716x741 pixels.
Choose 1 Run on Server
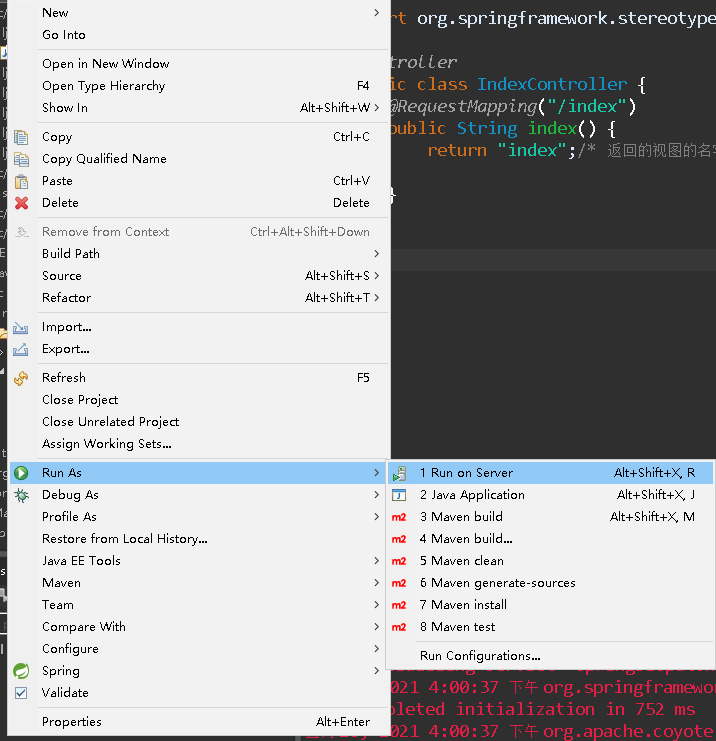coord(550,473)
